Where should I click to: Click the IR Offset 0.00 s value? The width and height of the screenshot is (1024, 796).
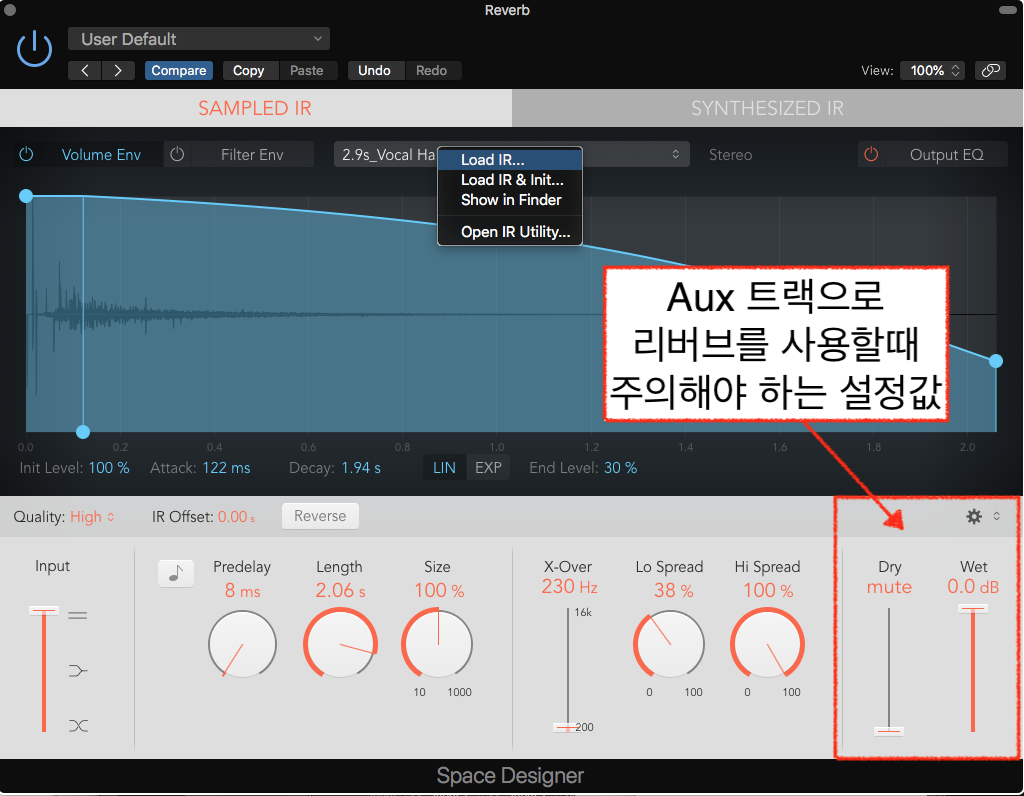(x=236, y=517)
